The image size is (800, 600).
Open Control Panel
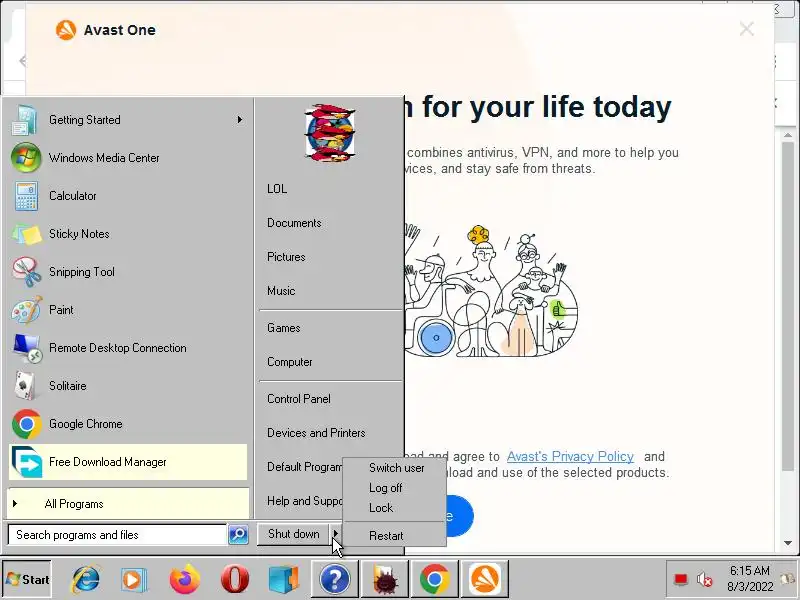(x=299, y=399)
